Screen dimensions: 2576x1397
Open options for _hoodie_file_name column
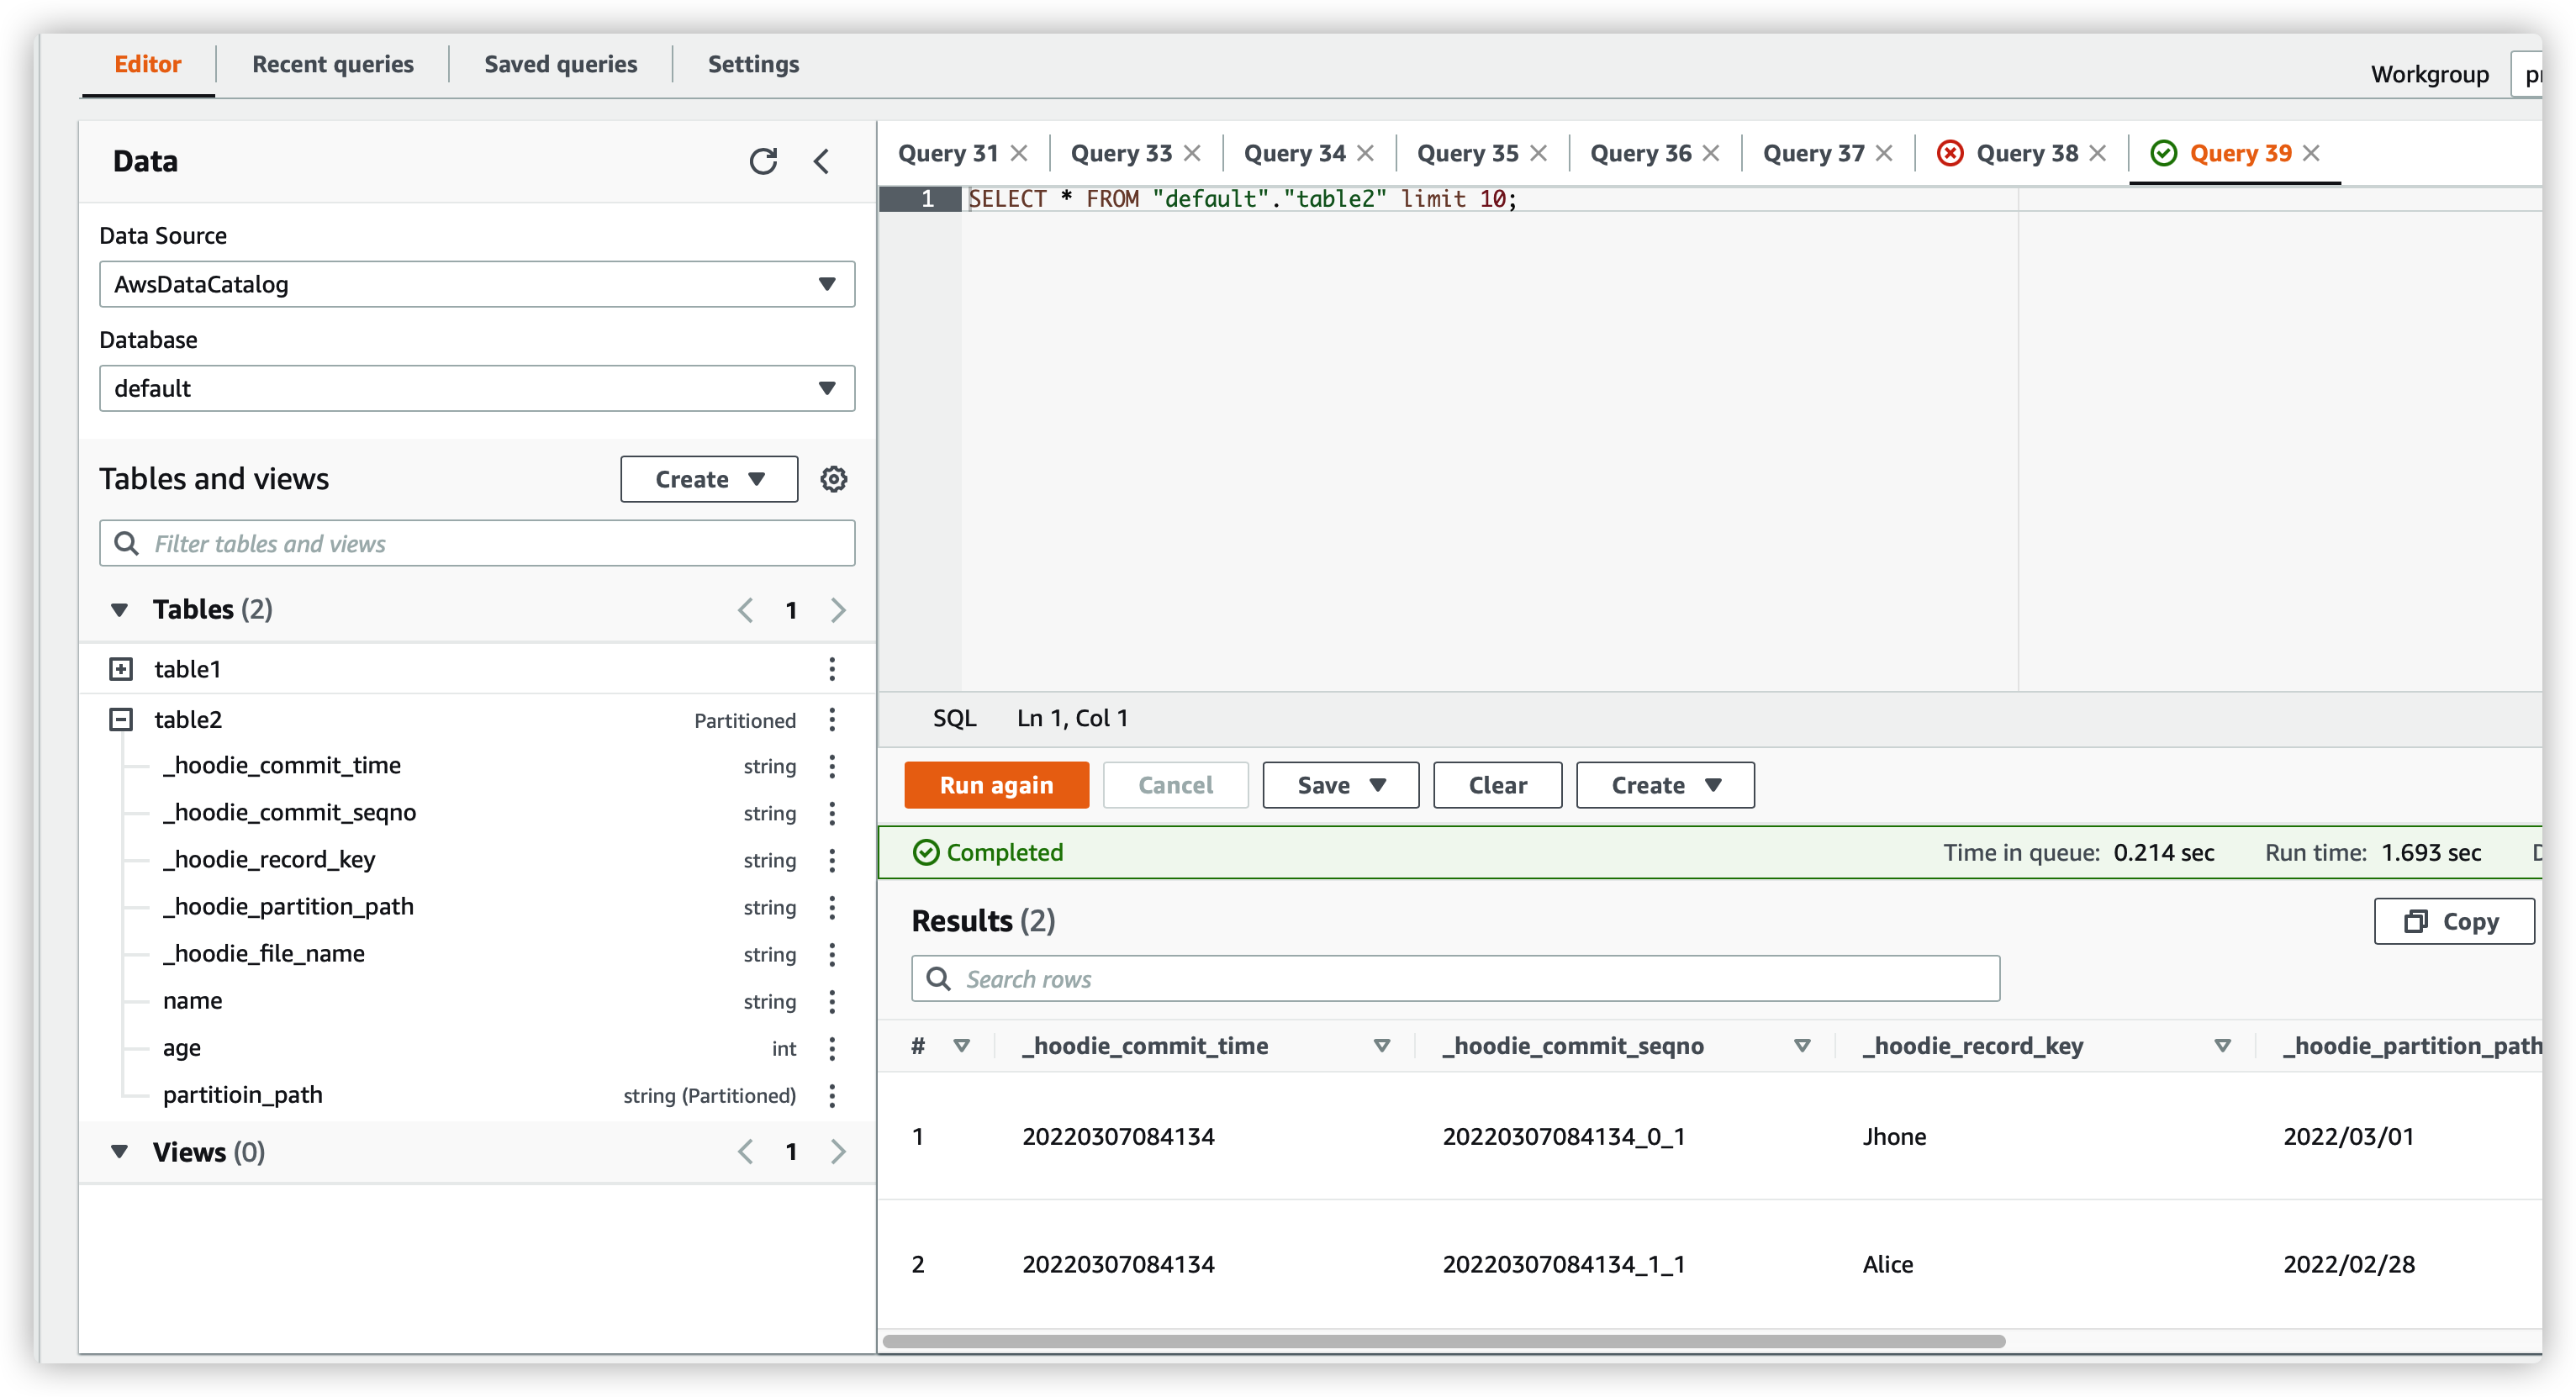832,954
